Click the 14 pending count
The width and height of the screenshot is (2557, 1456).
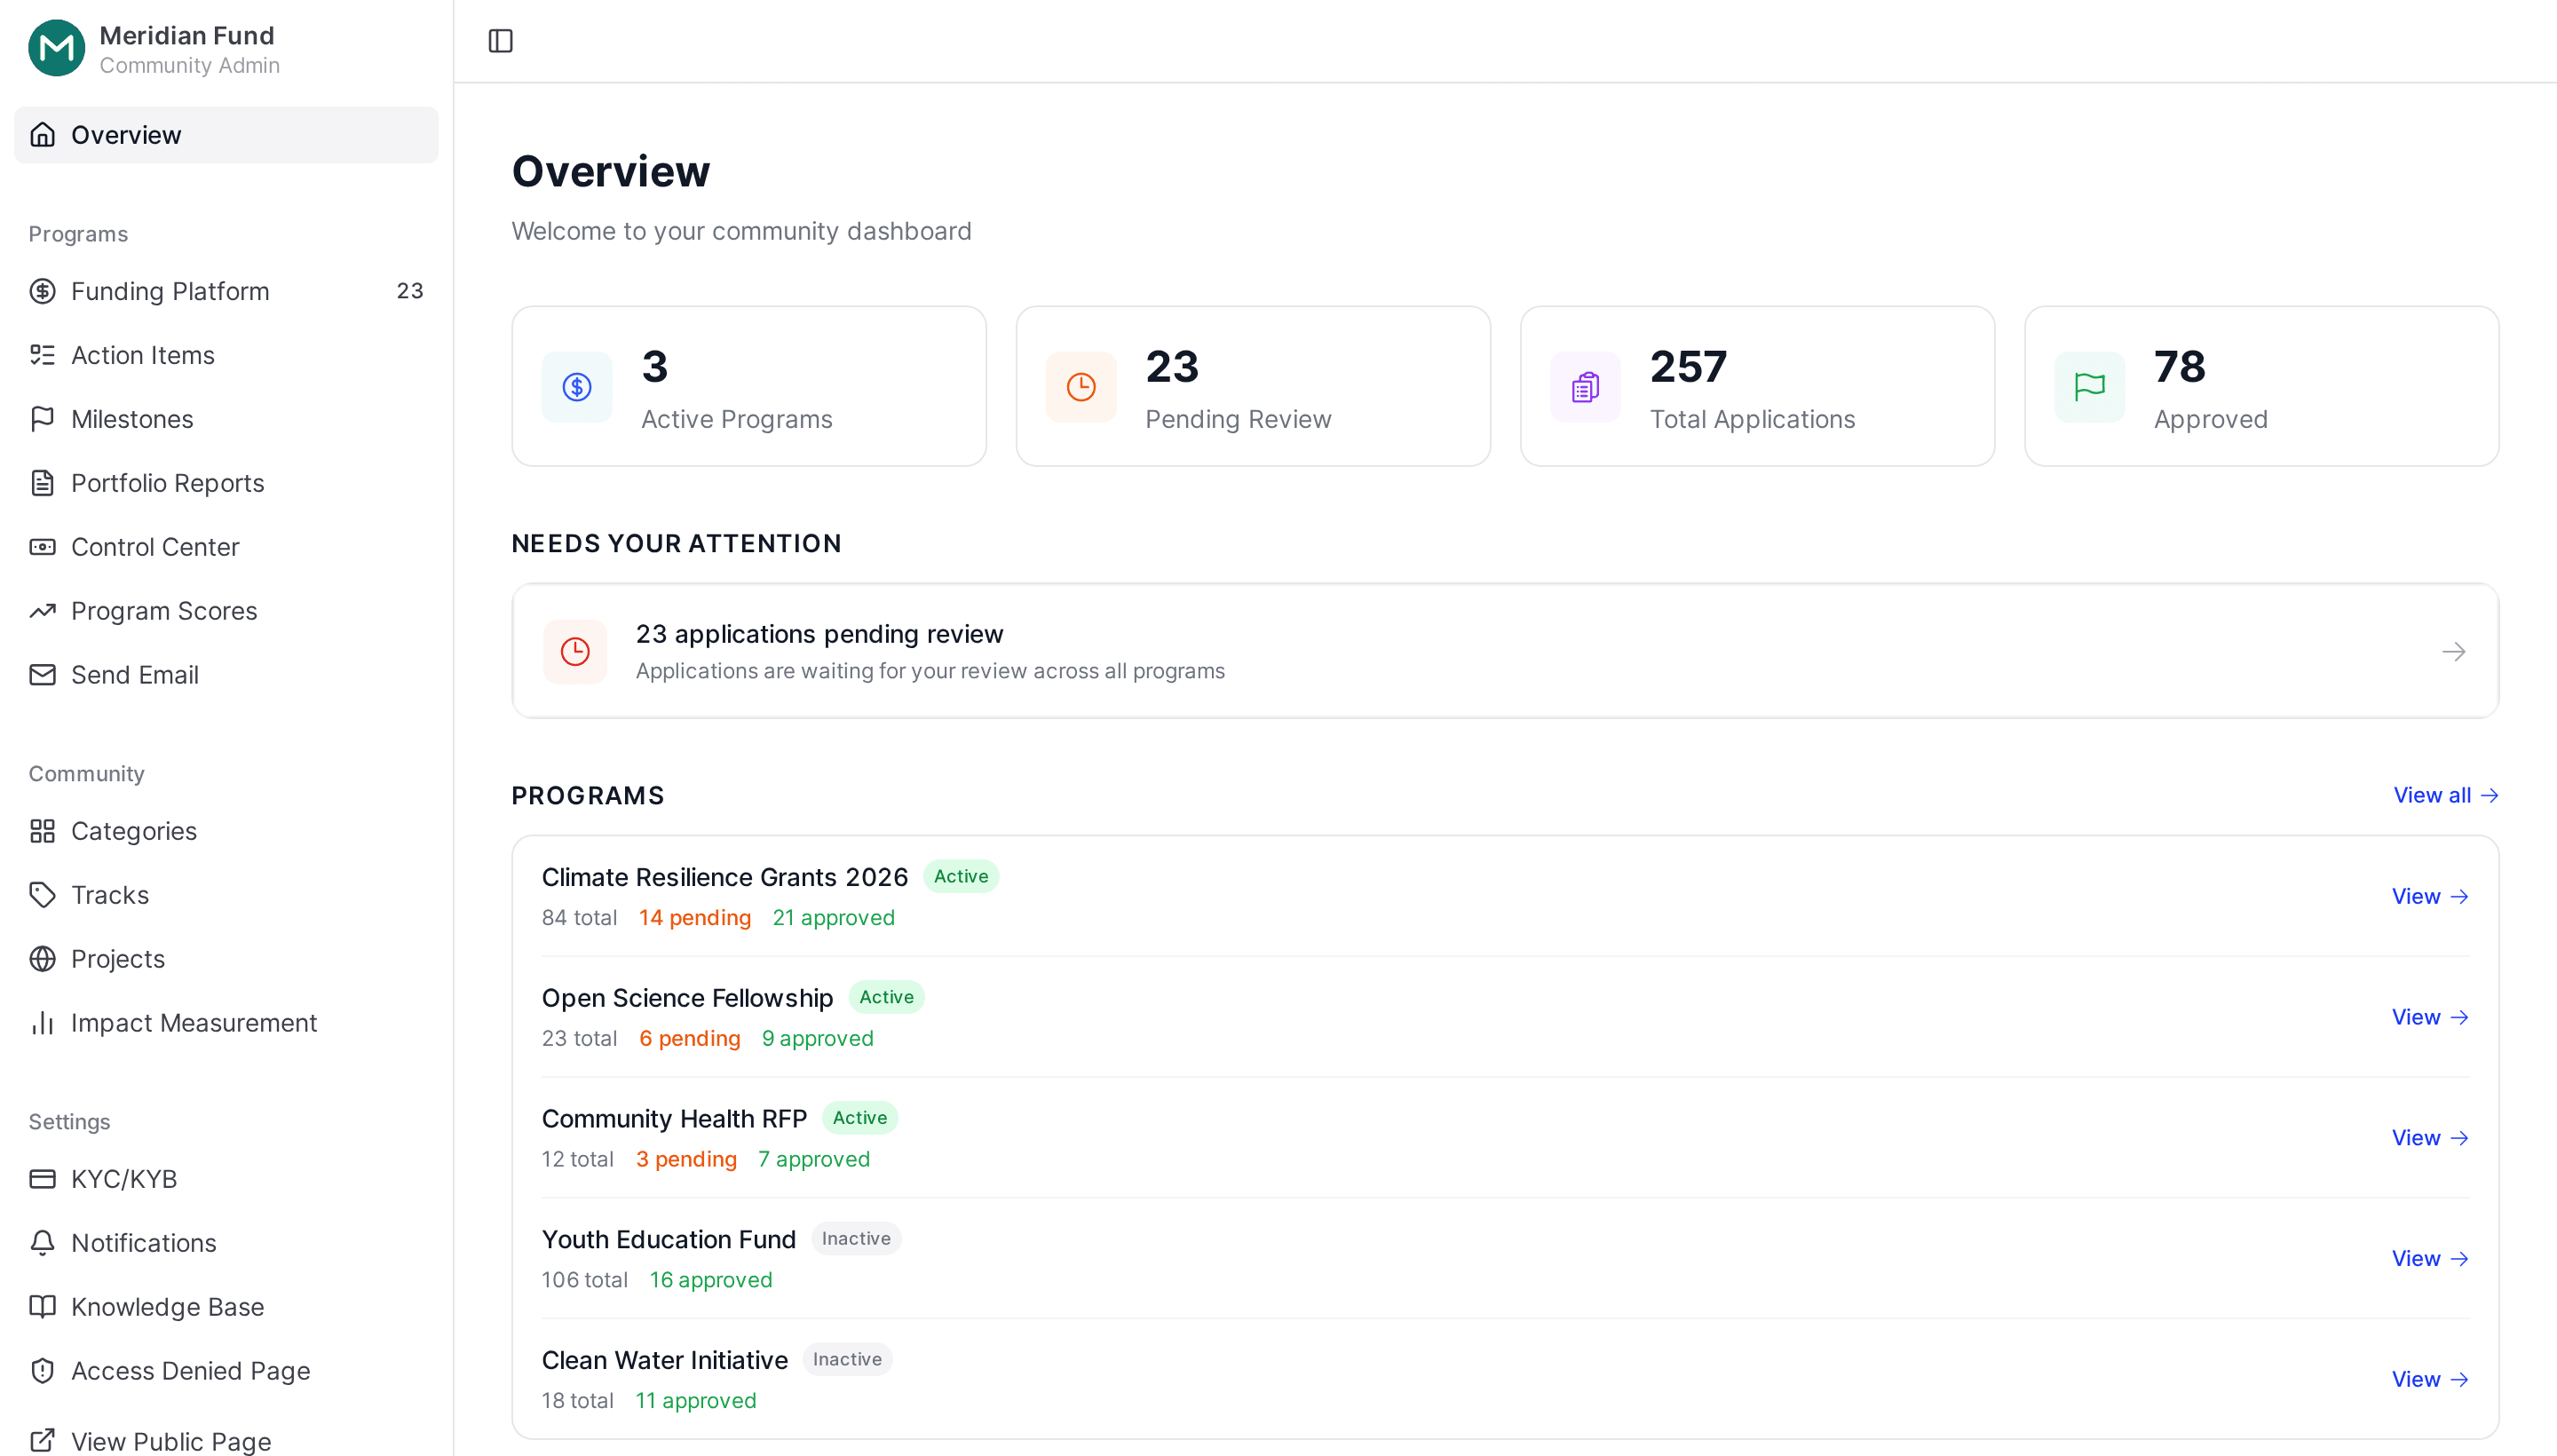[695, 918]
